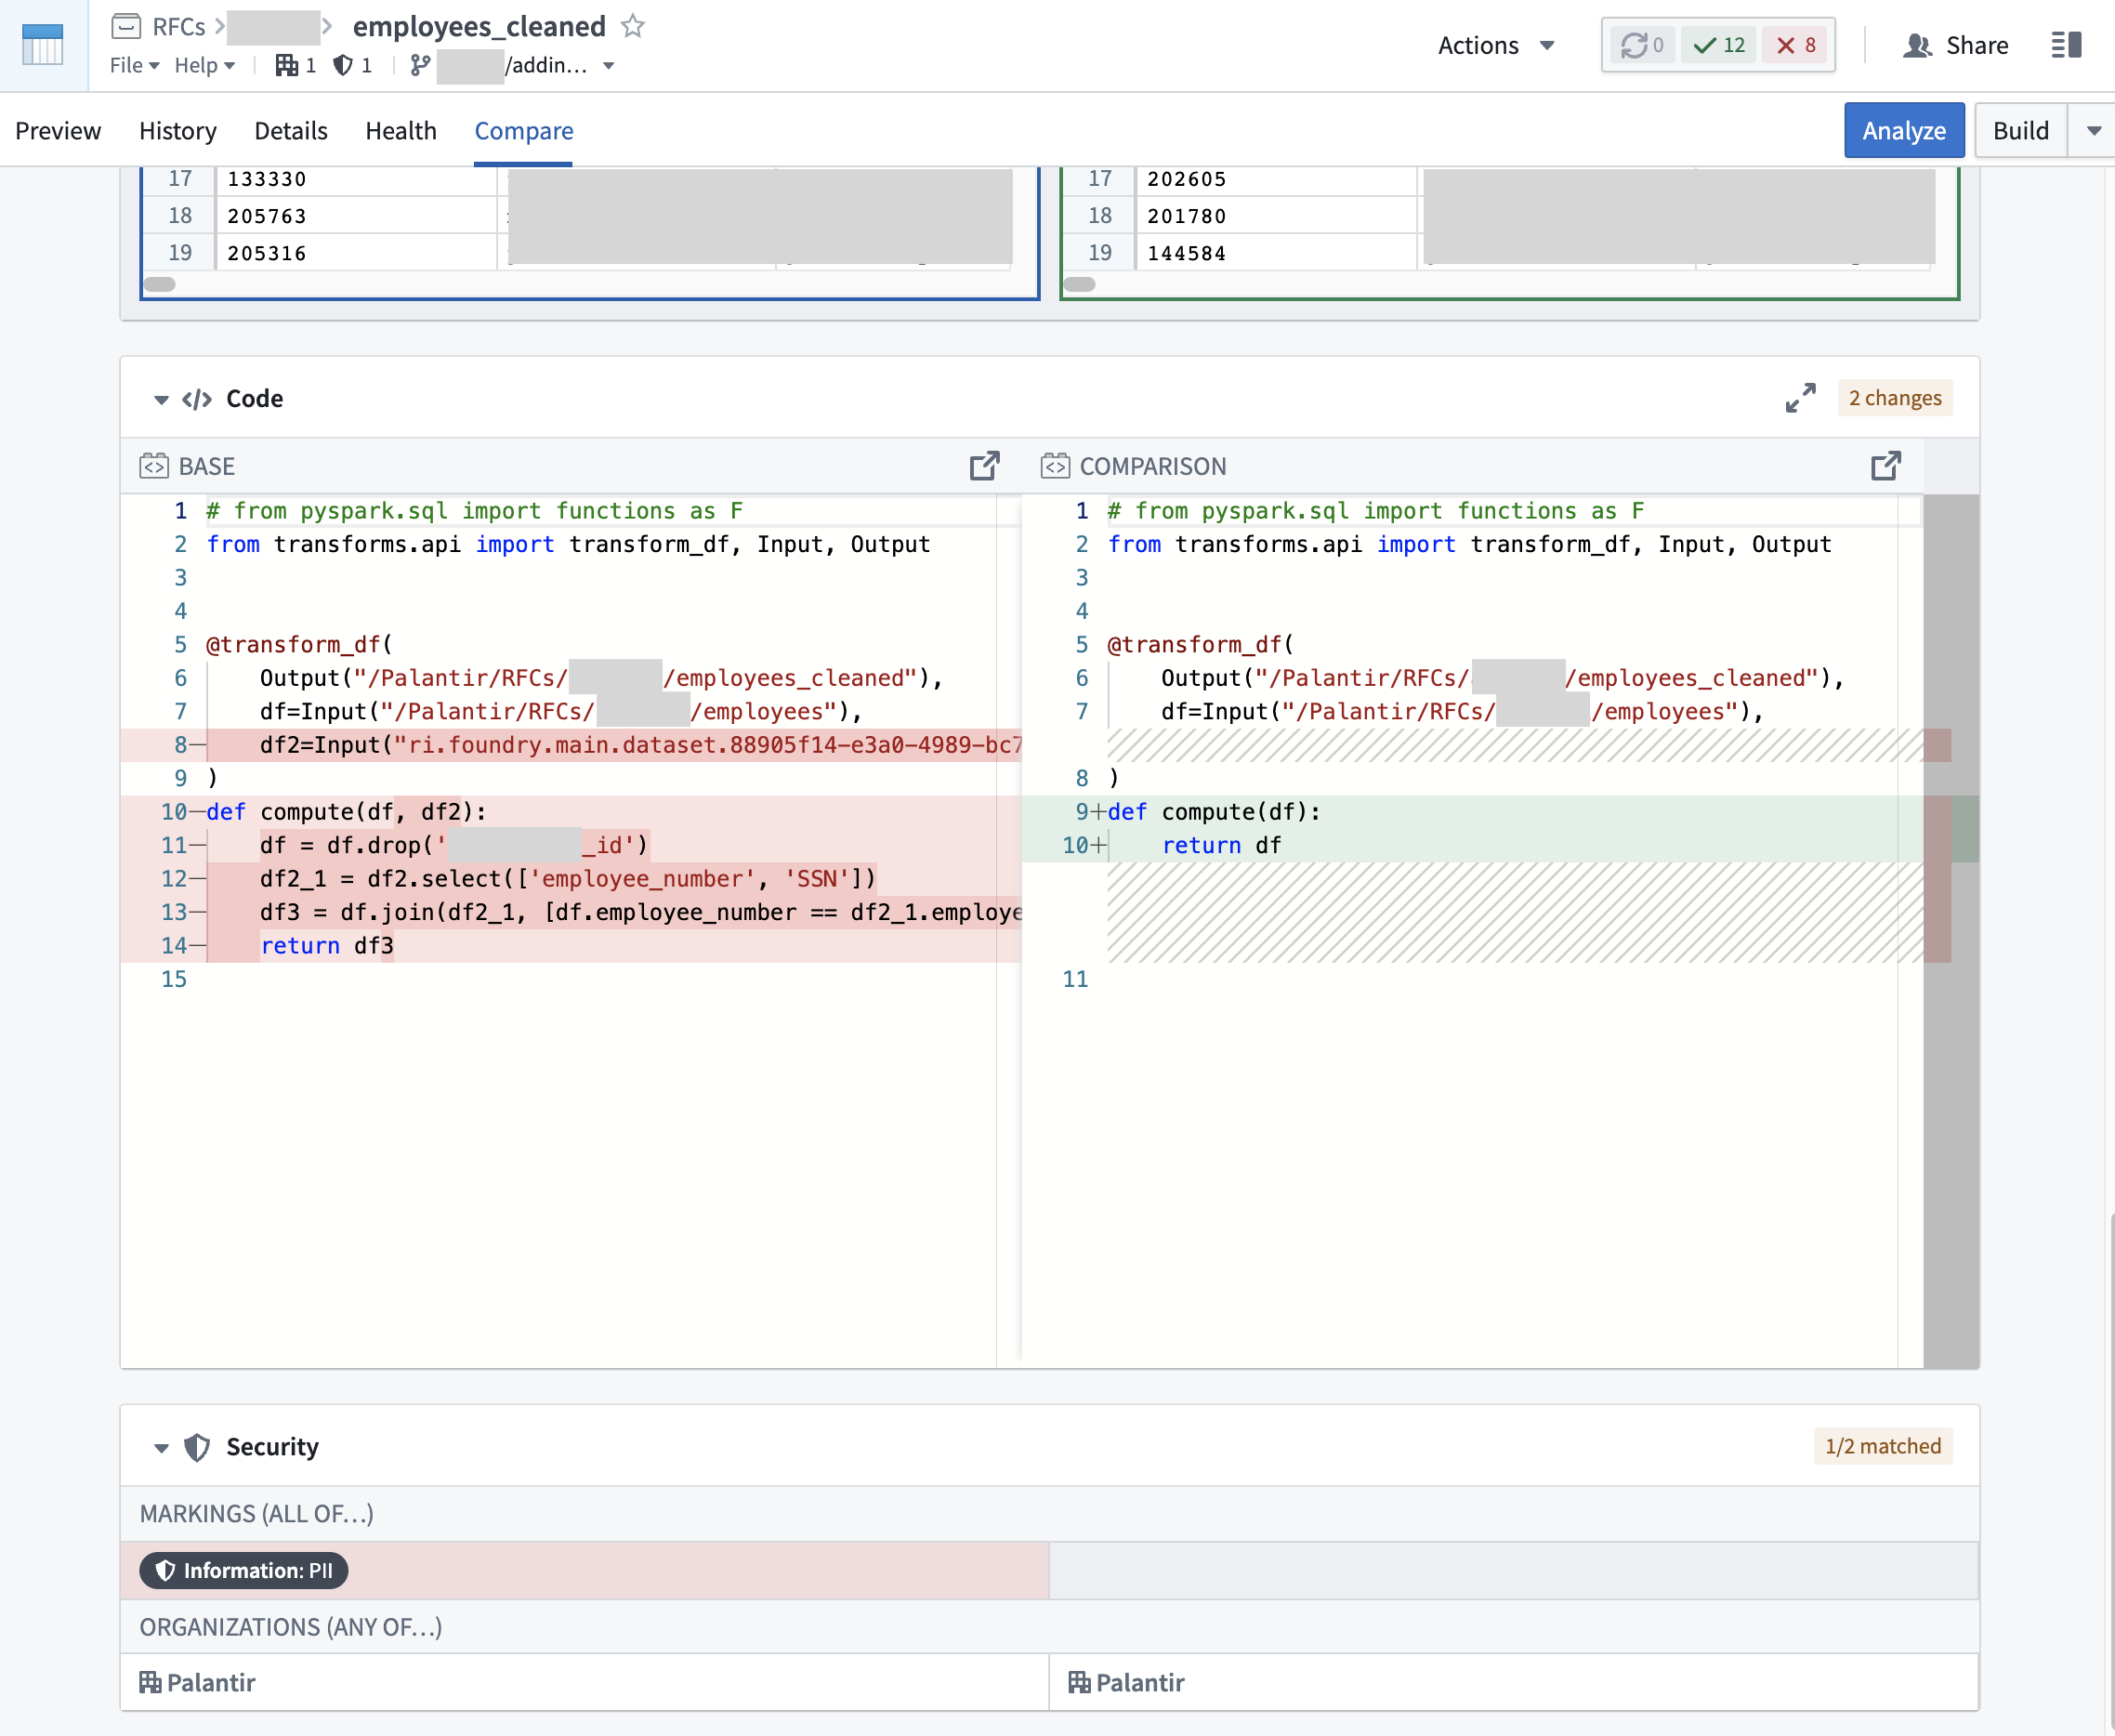Click the Analyze button

click(1904, 131)
